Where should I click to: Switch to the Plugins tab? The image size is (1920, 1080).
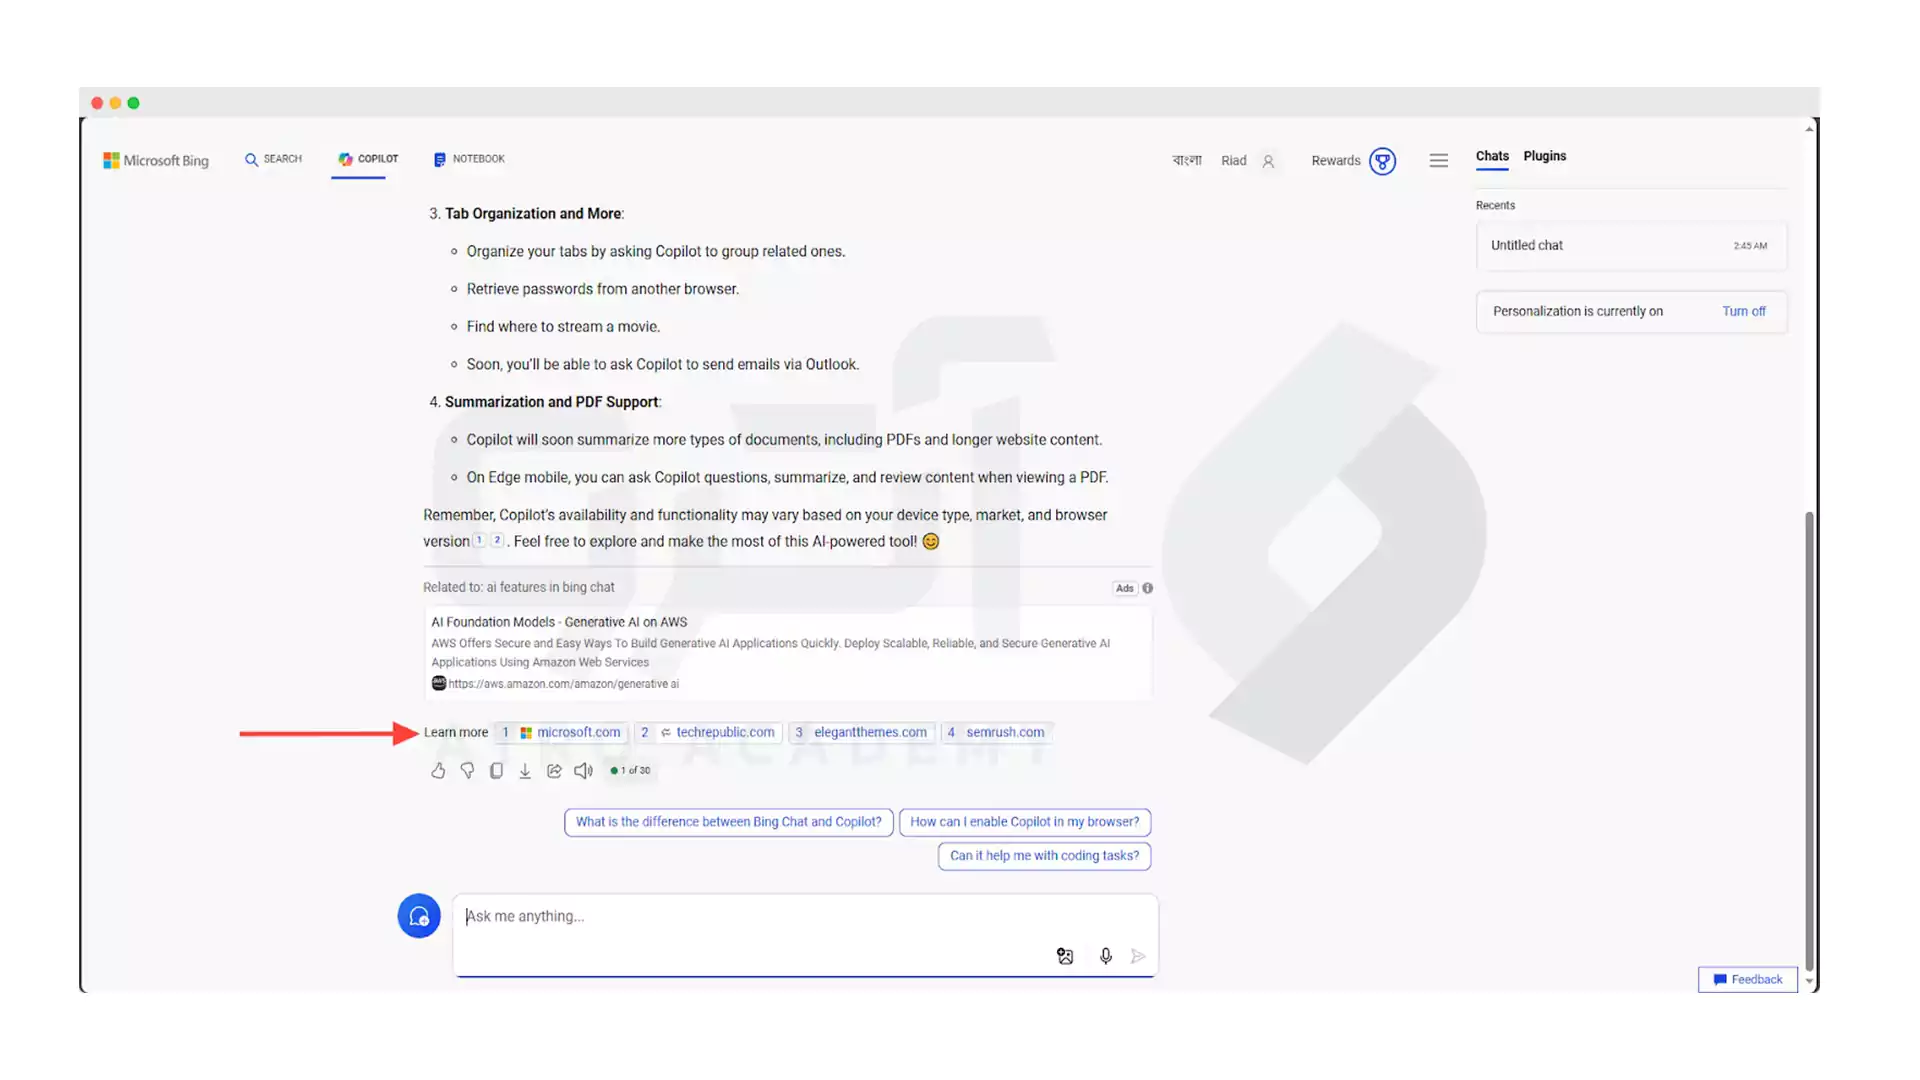coord(1545,156)
